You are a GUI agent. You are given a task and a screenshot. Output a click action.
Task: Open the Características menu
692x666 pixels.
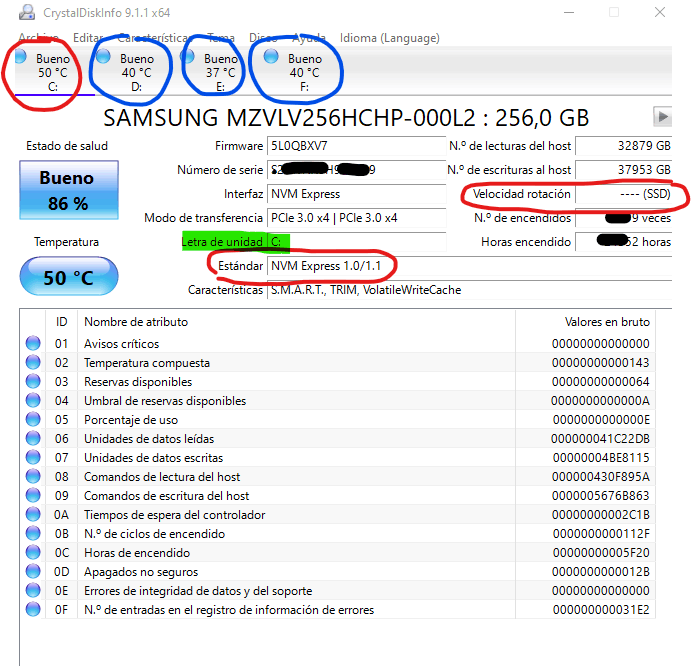click(155, 38)
